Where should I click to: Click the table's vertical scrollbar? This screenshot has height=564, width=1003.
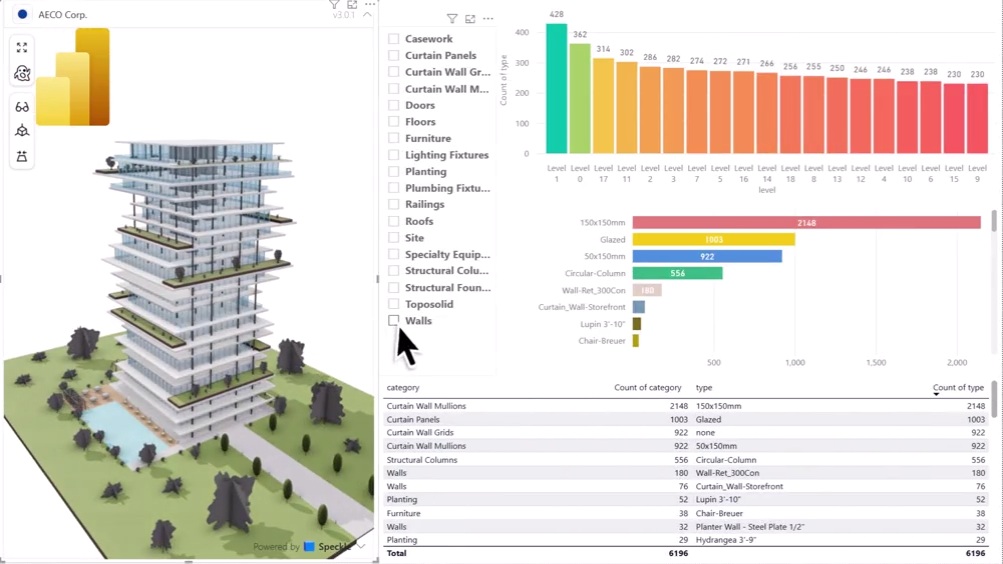(x=994, y=400)
